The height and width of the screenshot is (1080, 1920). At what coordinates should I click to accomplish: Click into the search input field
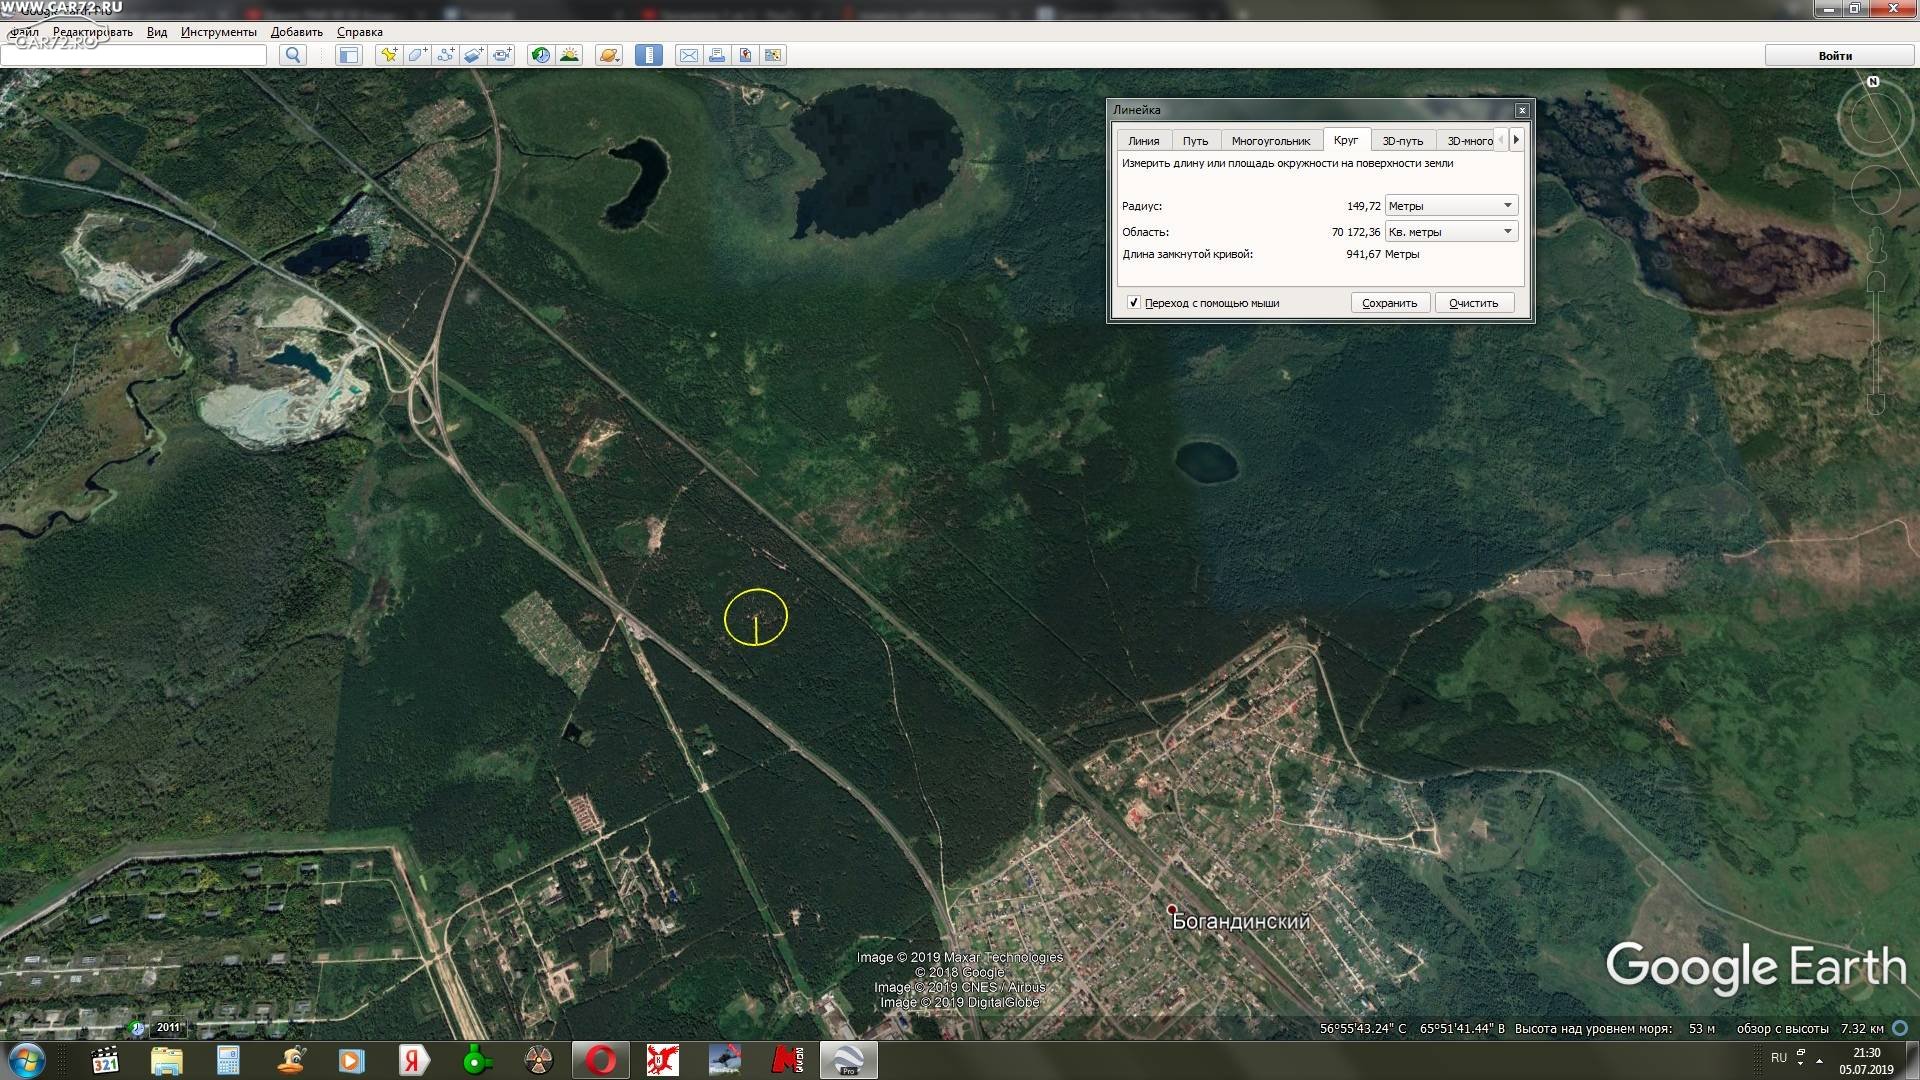[134, 55]
